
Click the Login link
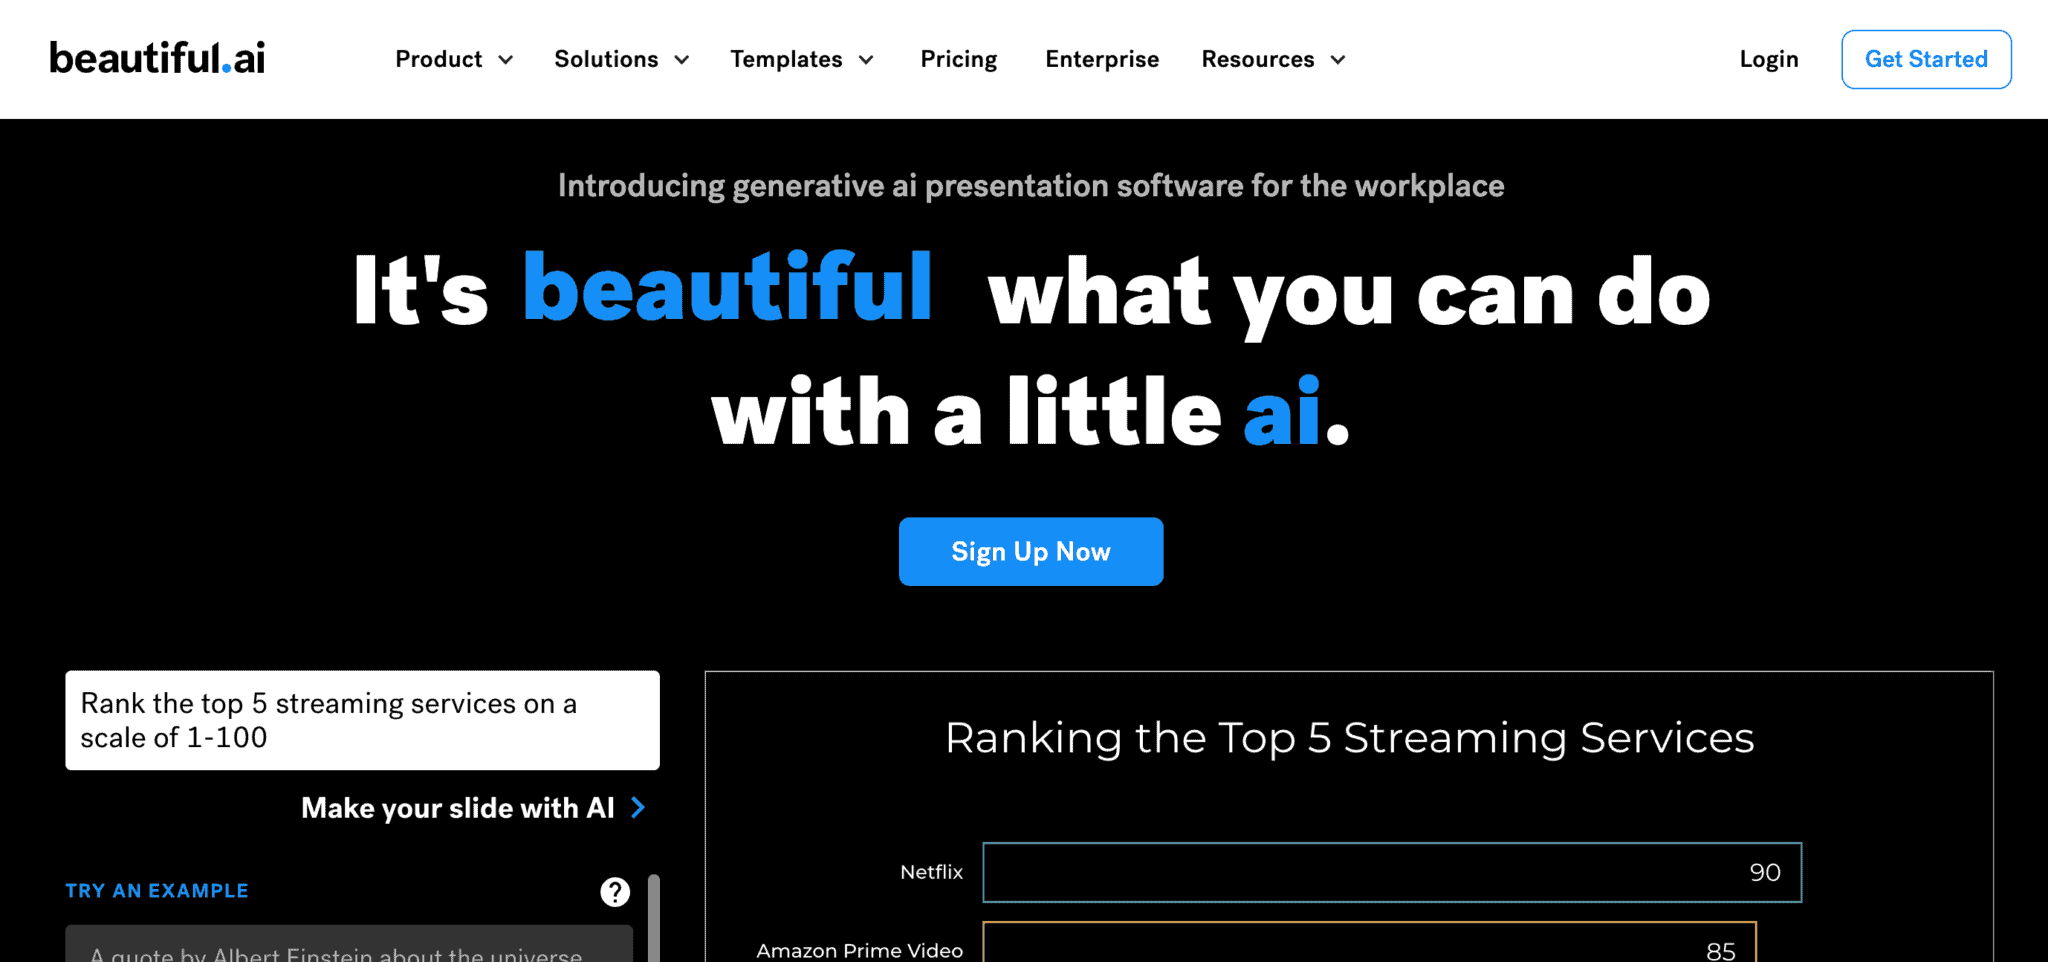[1768, 59]
